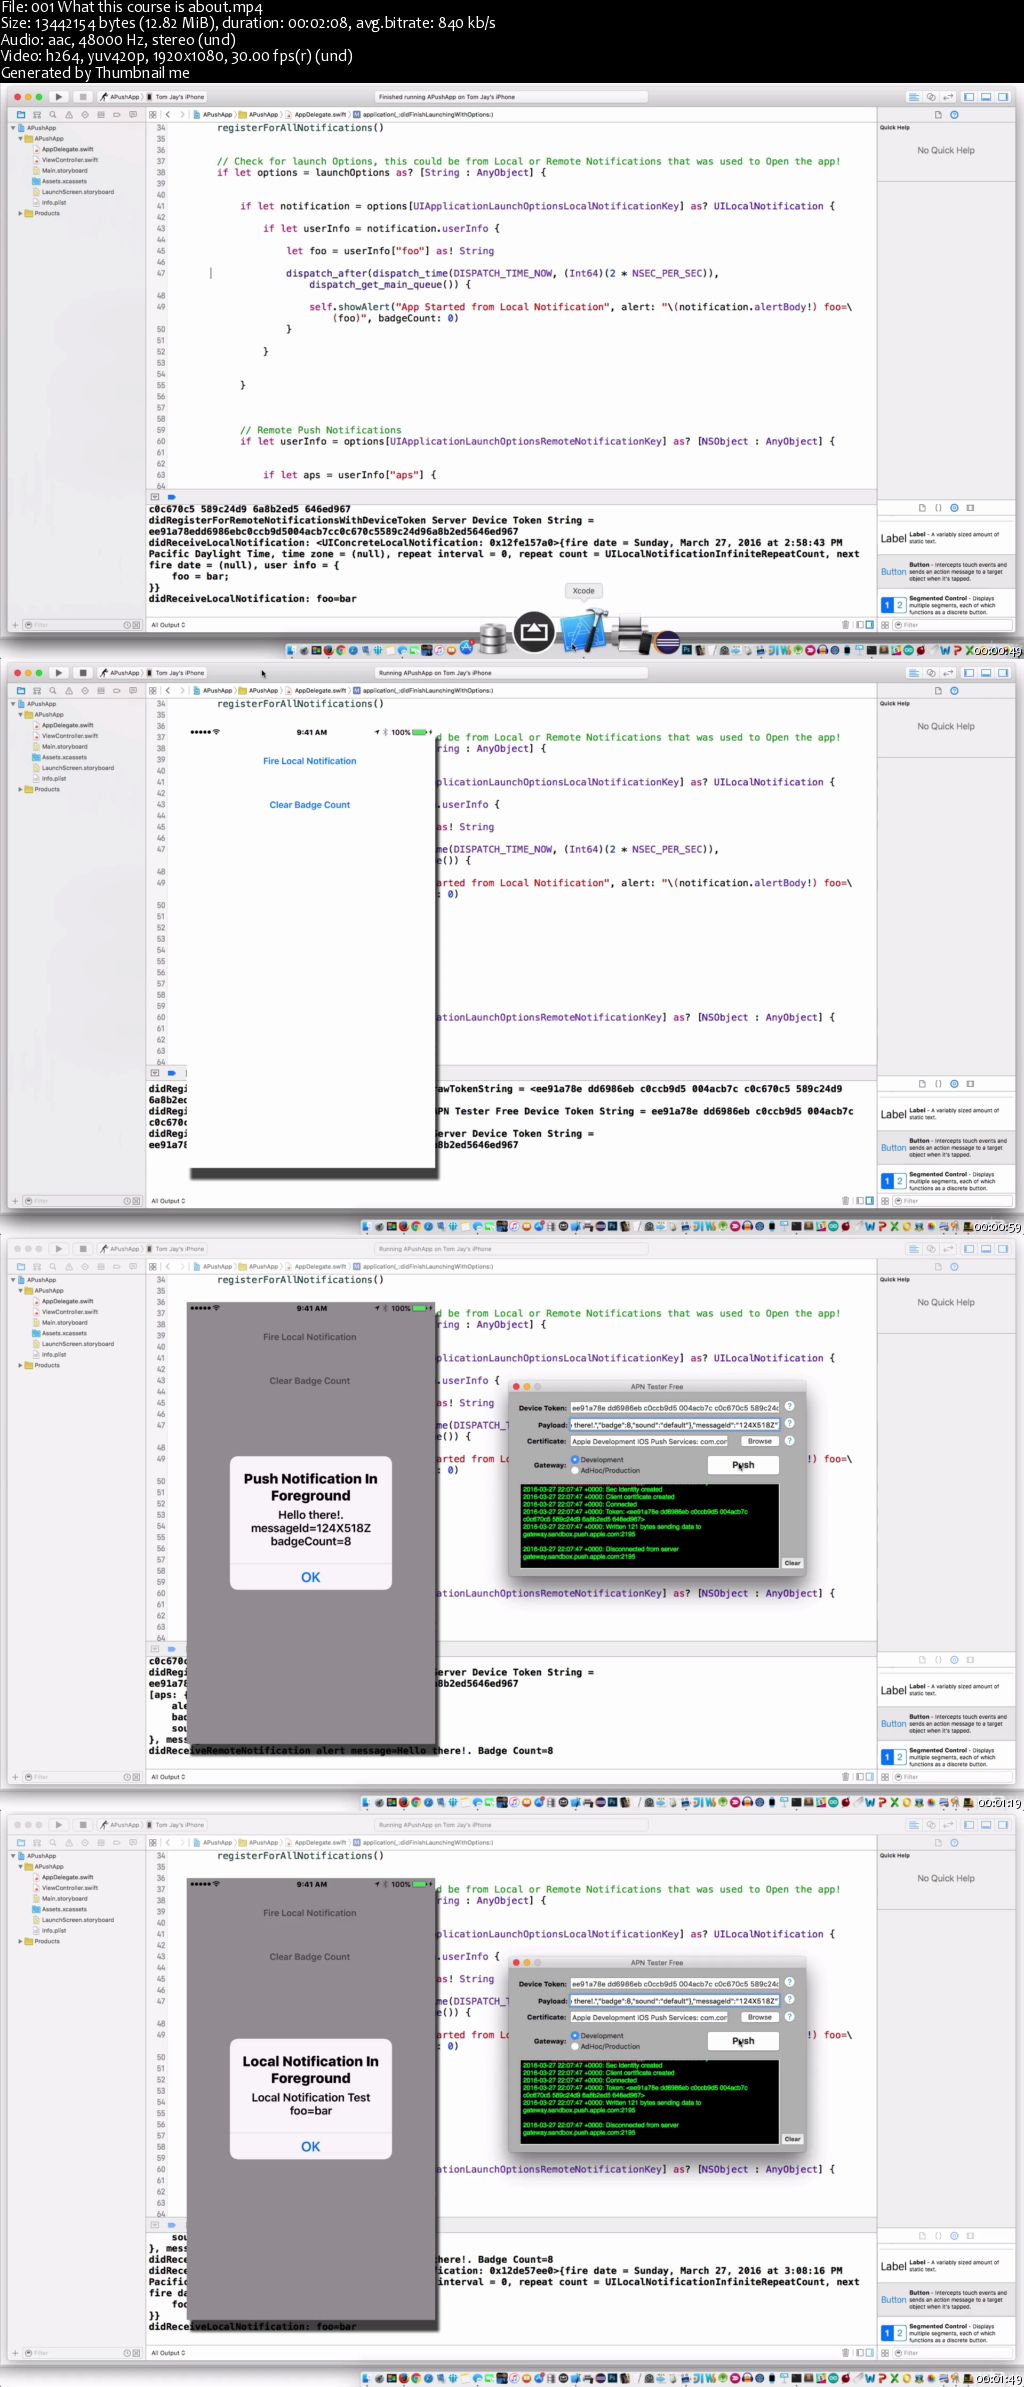The image size is (1024, 2387).
Task: Expand Products folder triangle, 00:00:59 frame
Action: (21, 789)
